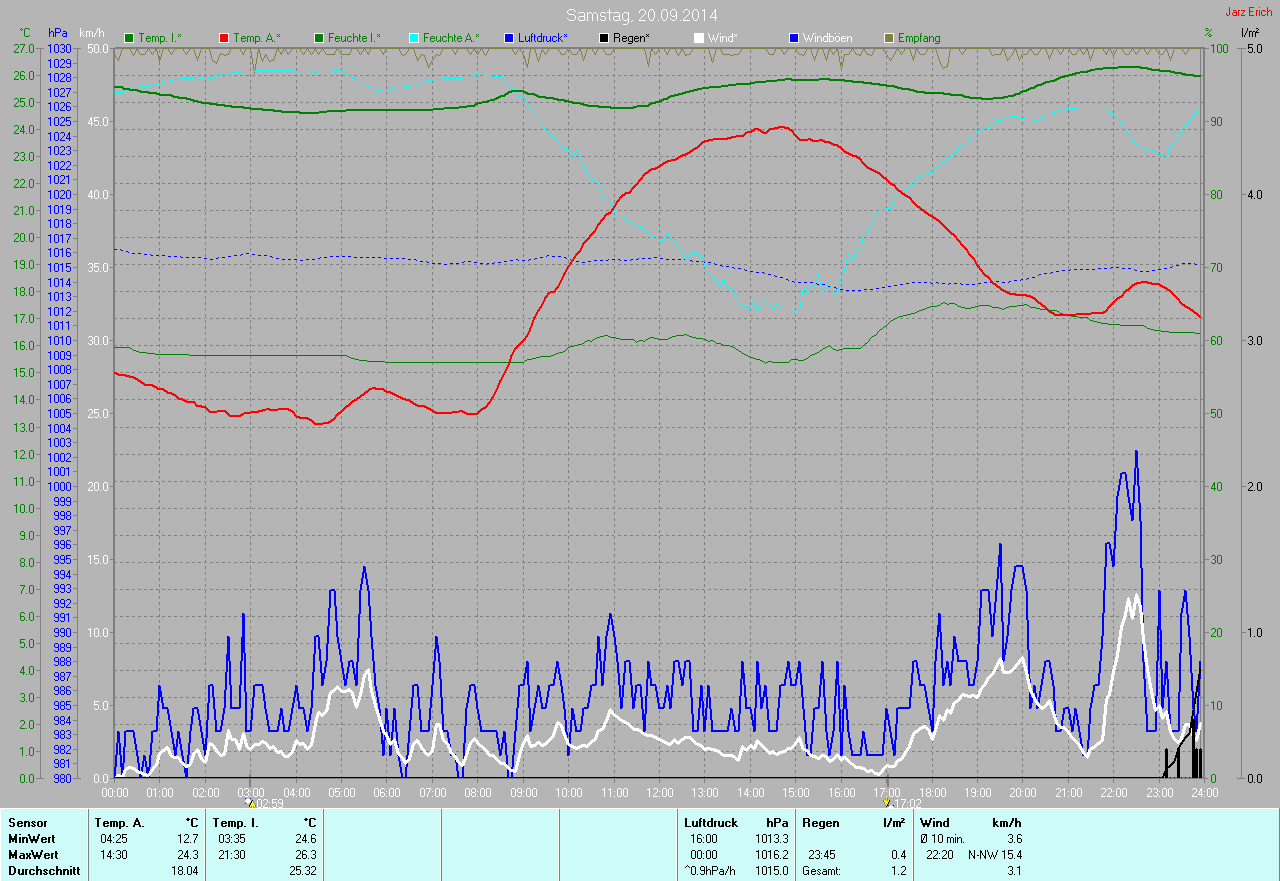Click the 12:00 label on the time axis
This screenshot has width=1280, height=881.
coord(659,792)
